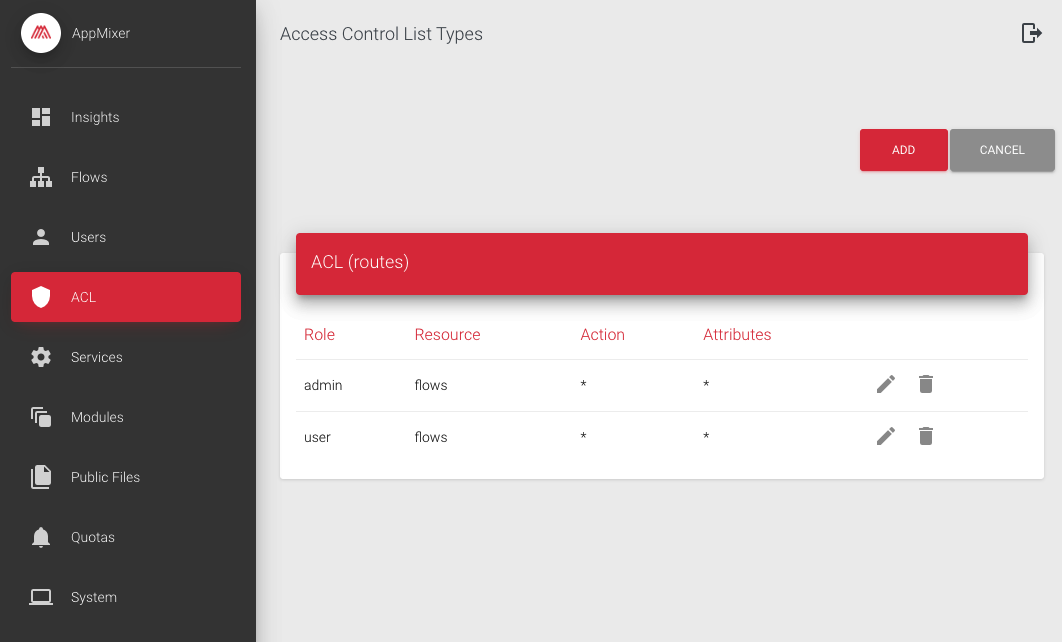Edit the admin role ACL entry
1062x642 pixels.
(885, 384)
